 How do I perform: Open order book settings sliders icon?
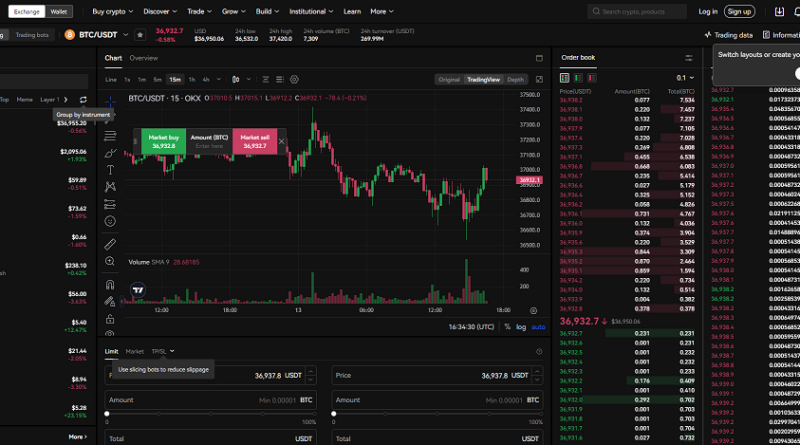[x=689, y=58]
